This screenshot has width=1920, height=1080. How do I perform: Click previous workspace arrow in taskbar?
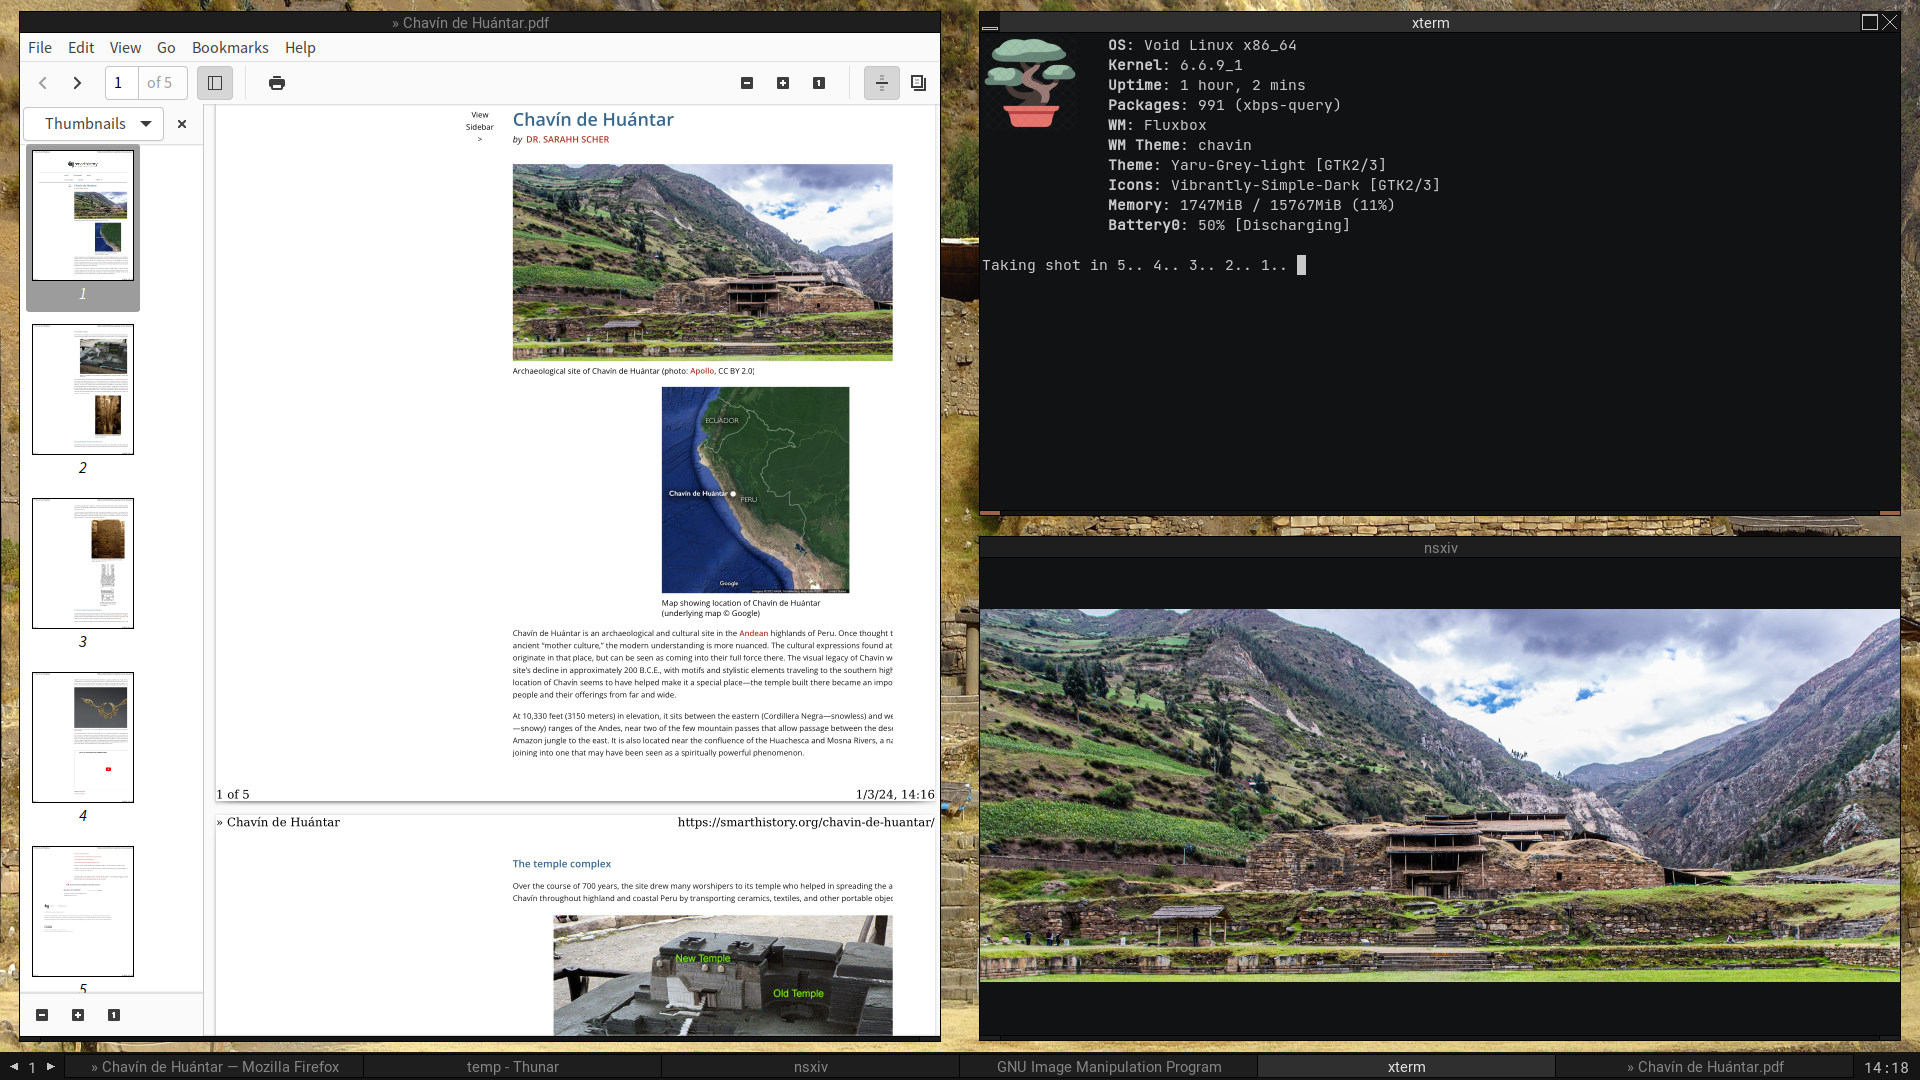click(x=14, y=1066)
